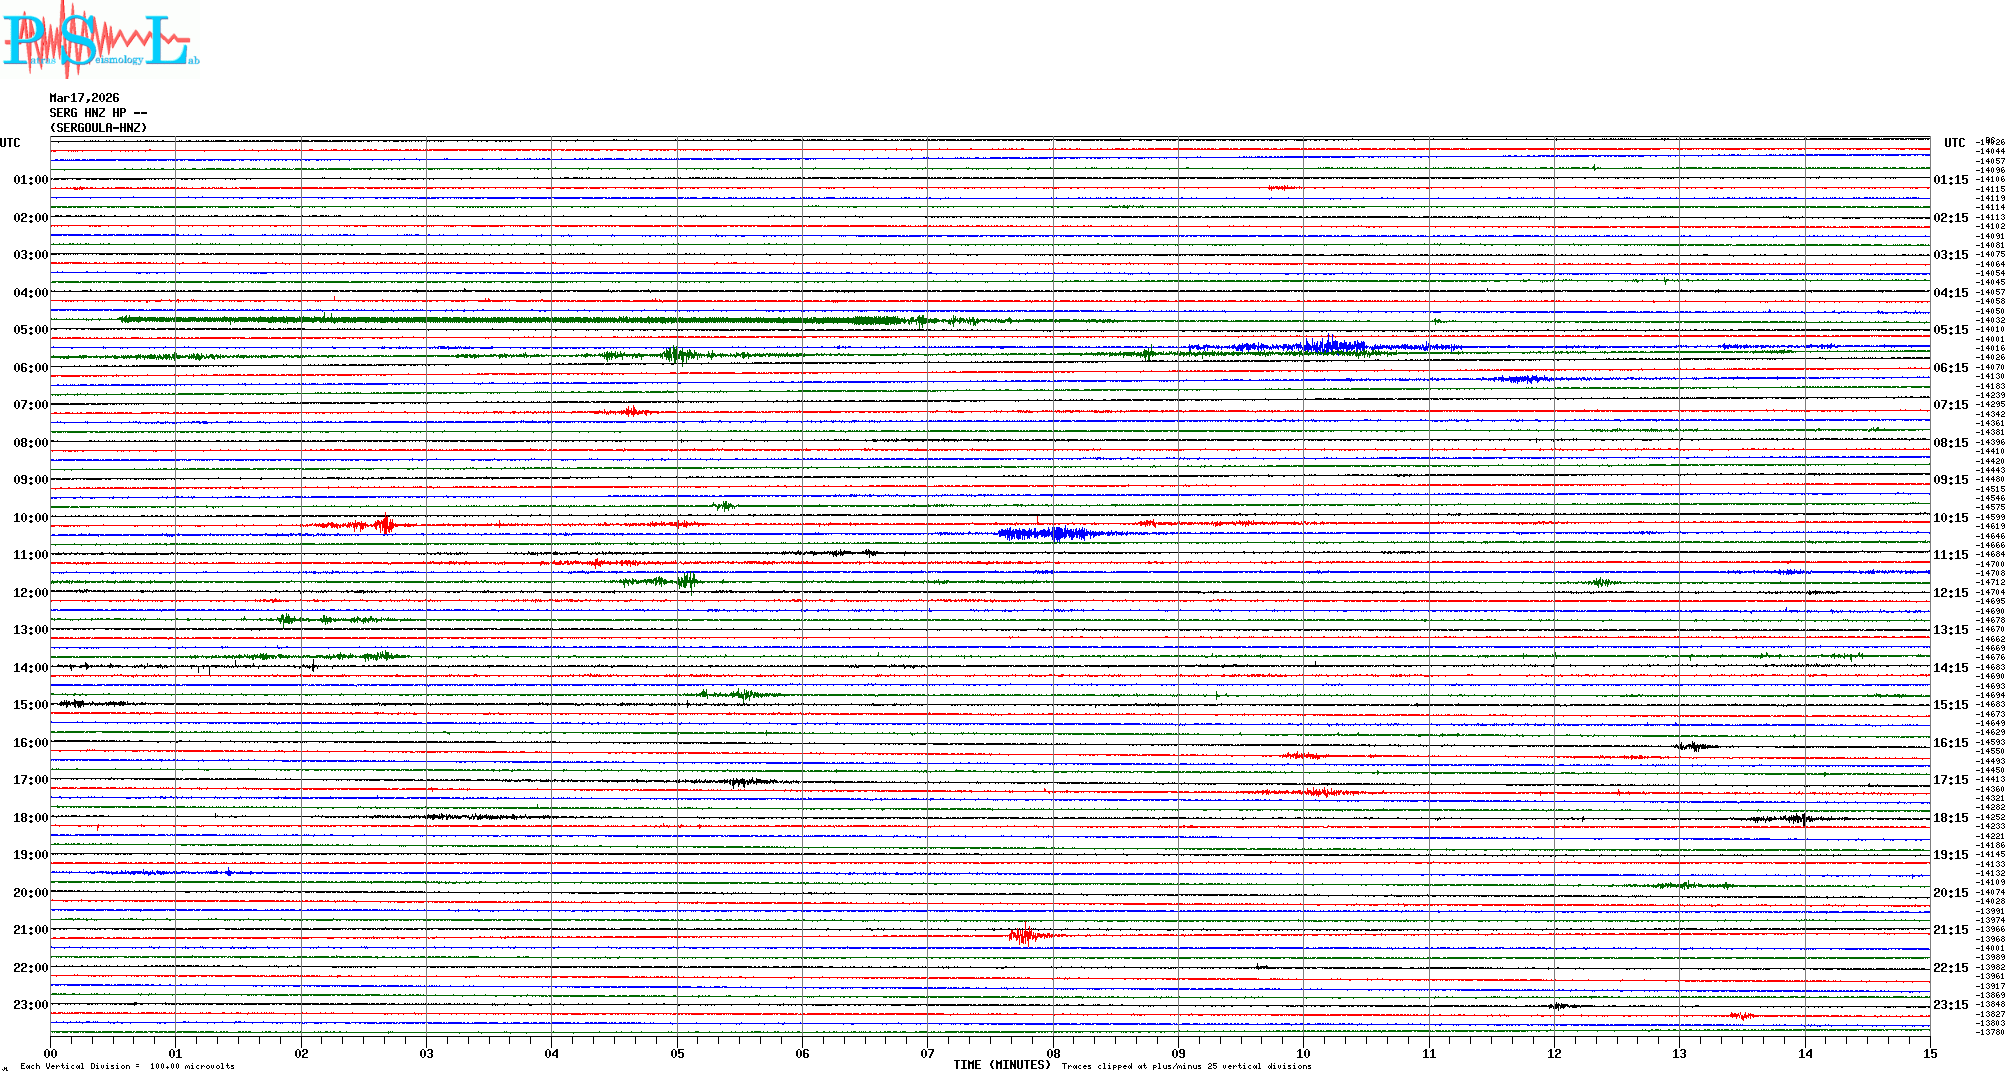The height and width of the screenshot is (1080, 2010).
Task: Click the TIME (MINUTES) axis title
Action: coord(1001,1065)
